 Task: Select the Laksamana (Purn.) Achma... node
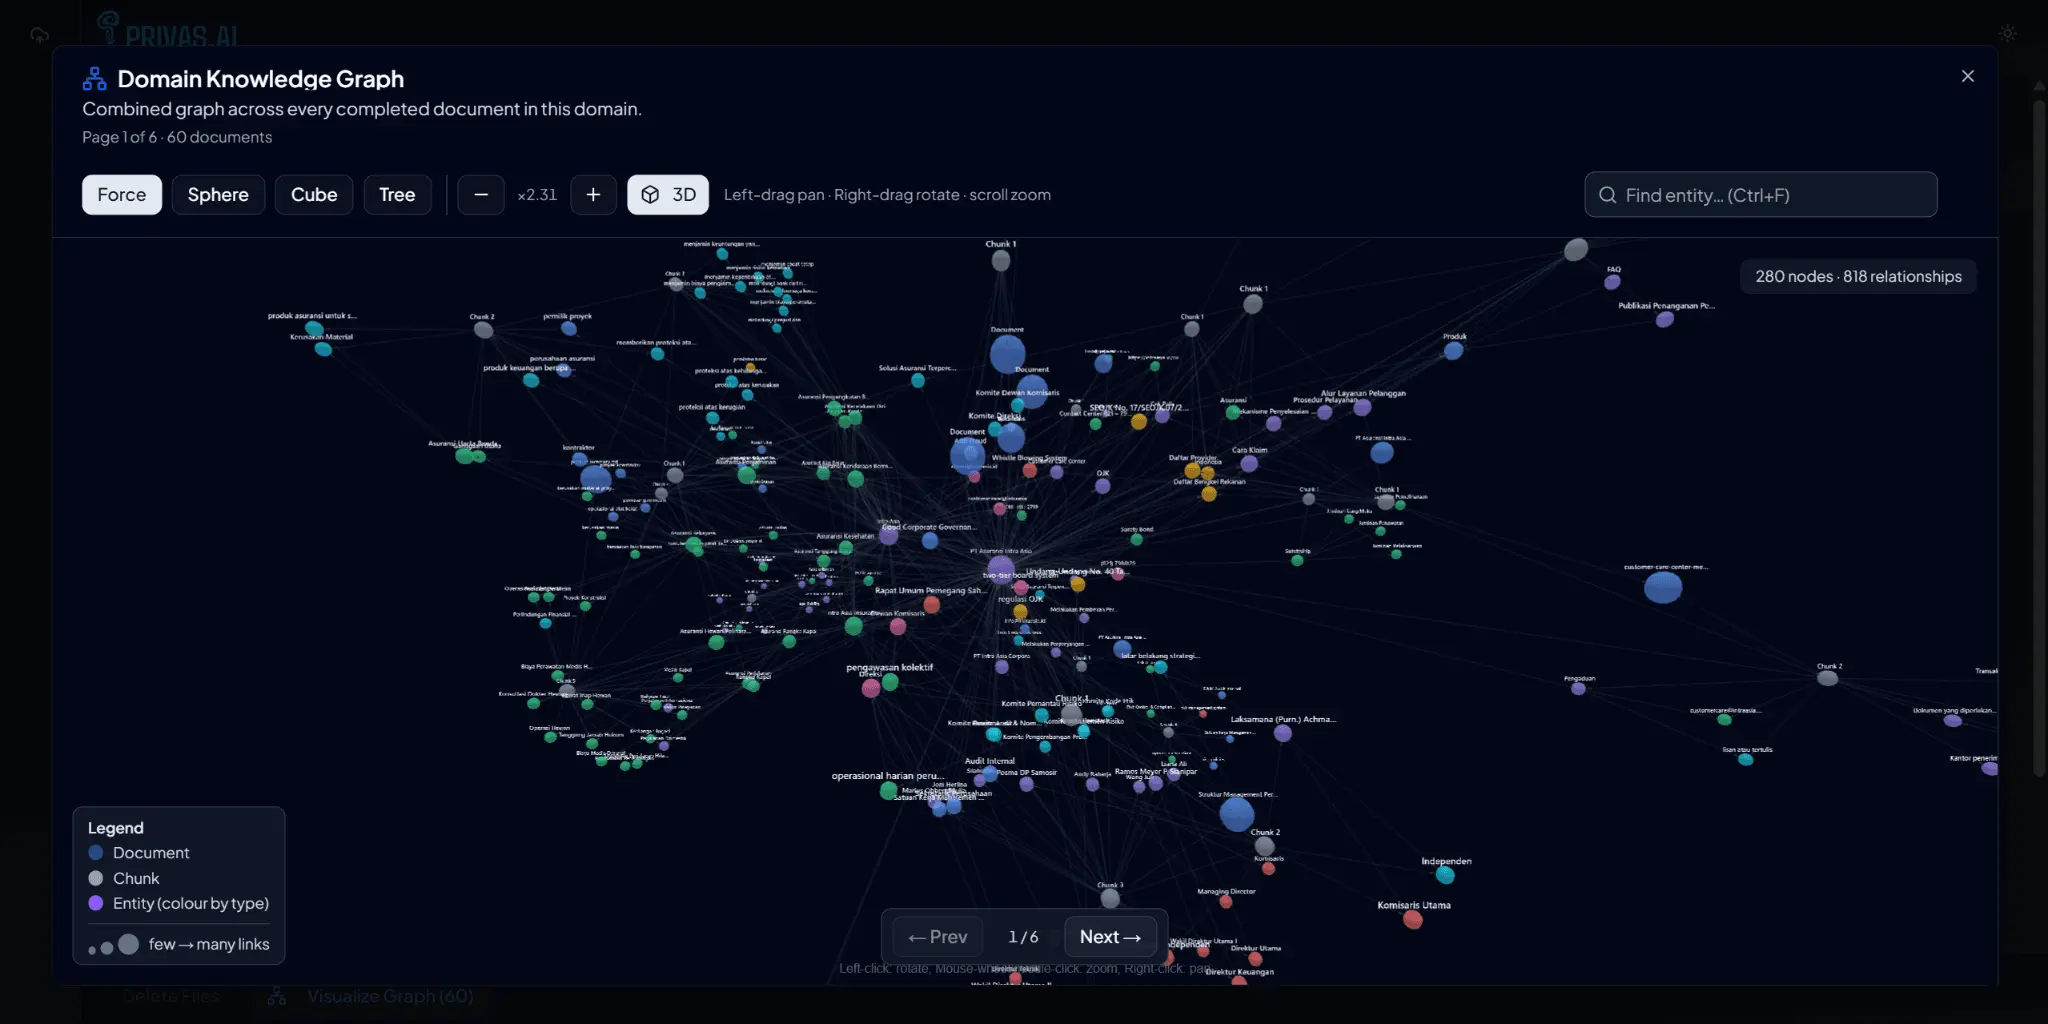[x=1283, y=733]
